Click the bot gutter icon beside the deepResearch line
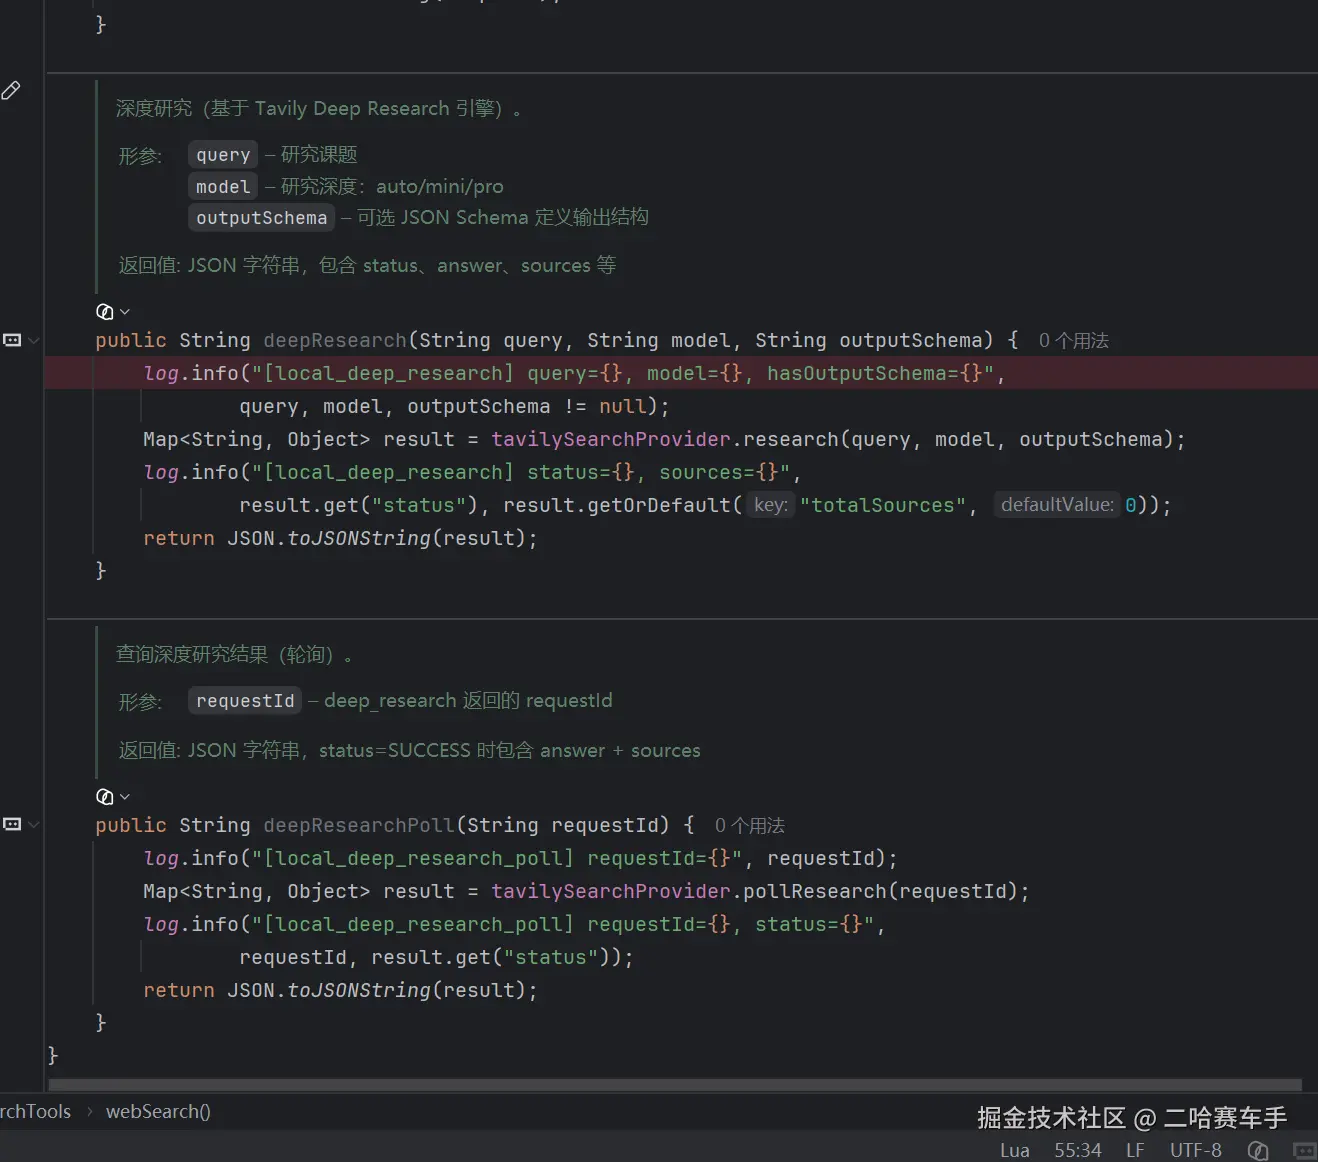Screen dimensions: 1318x1162 [x=12, y=340]
